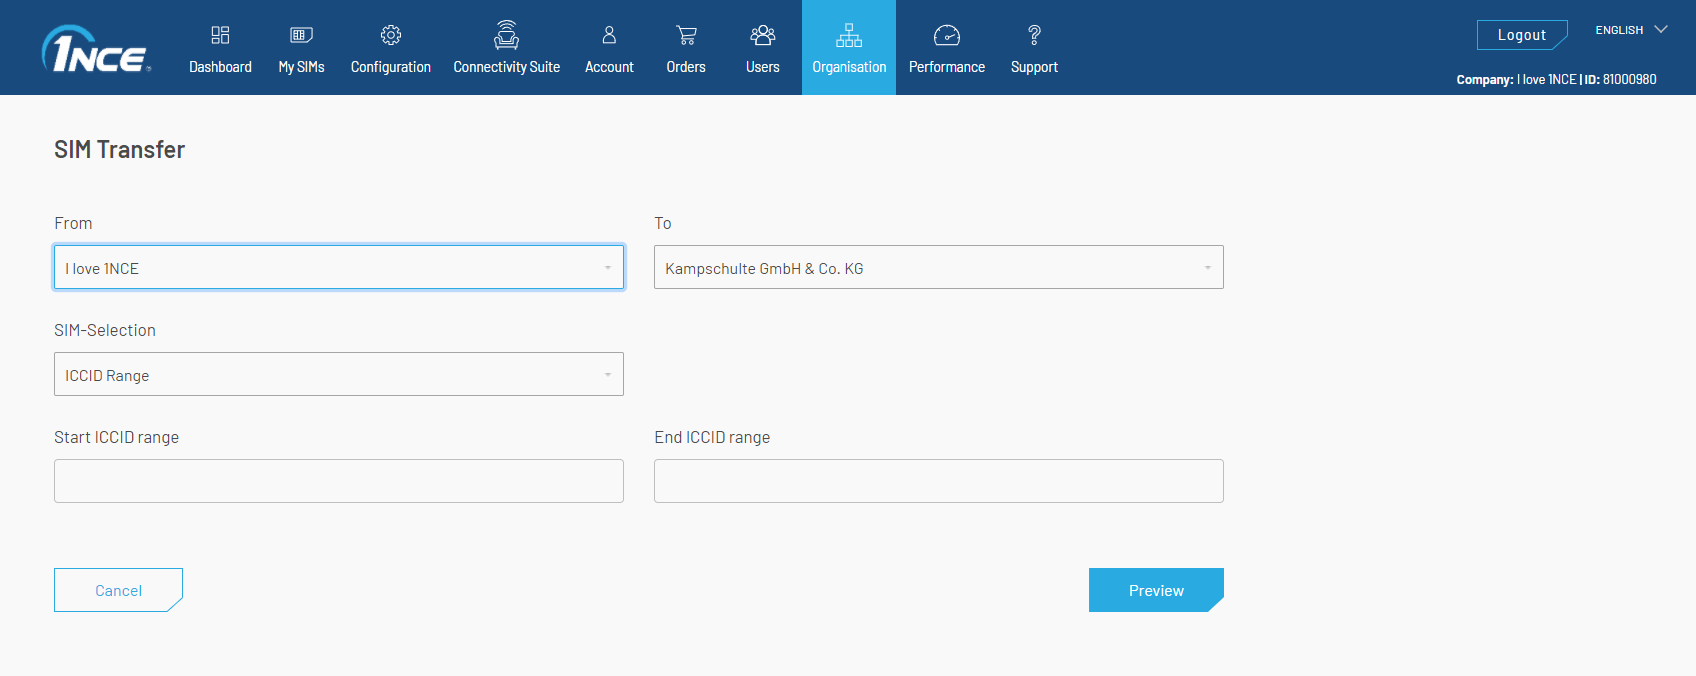The height and width of the screenshot is (676, 1696).
Task: Select the Configuration menu label
Action: [x=391, y=67]
